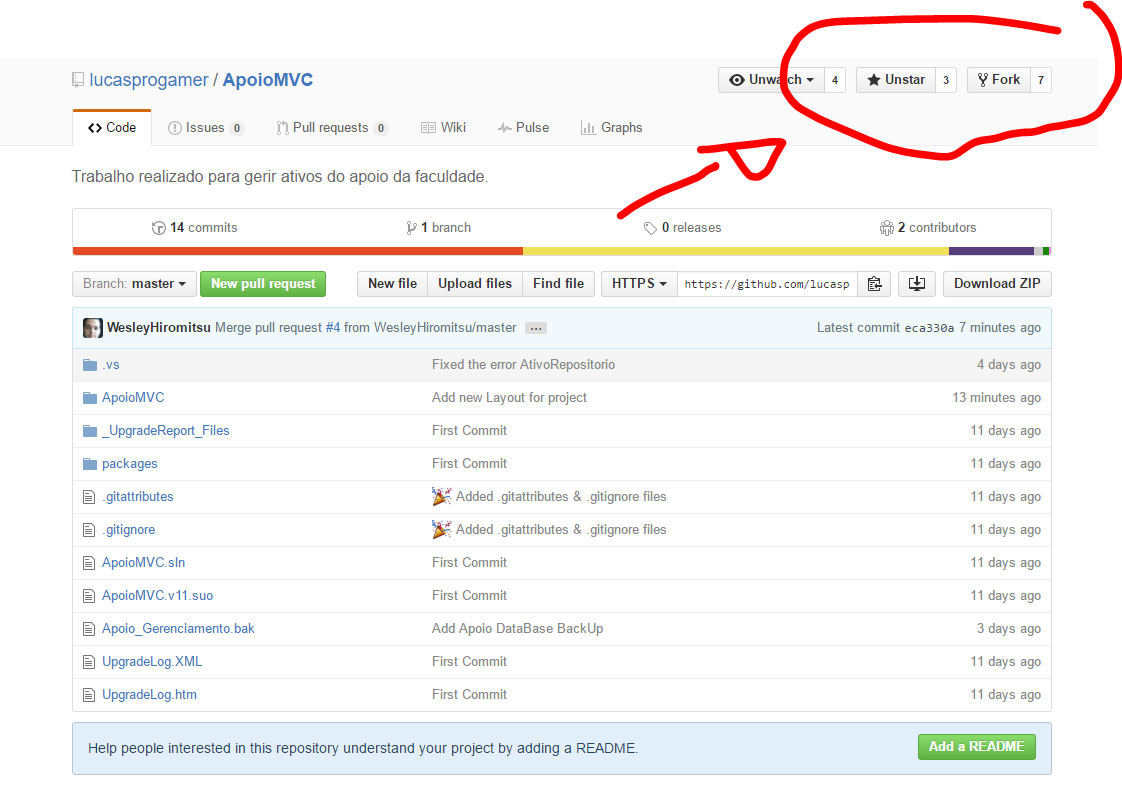1122x794 pixels.
Task: Click the clone URL text field
Action: 767,284
